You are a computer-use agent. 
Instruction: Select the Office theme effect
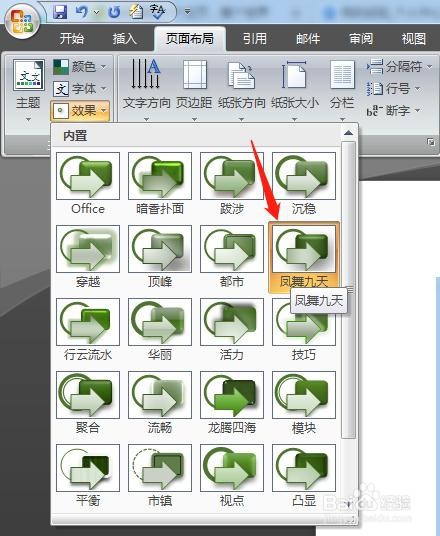[88, 184]
